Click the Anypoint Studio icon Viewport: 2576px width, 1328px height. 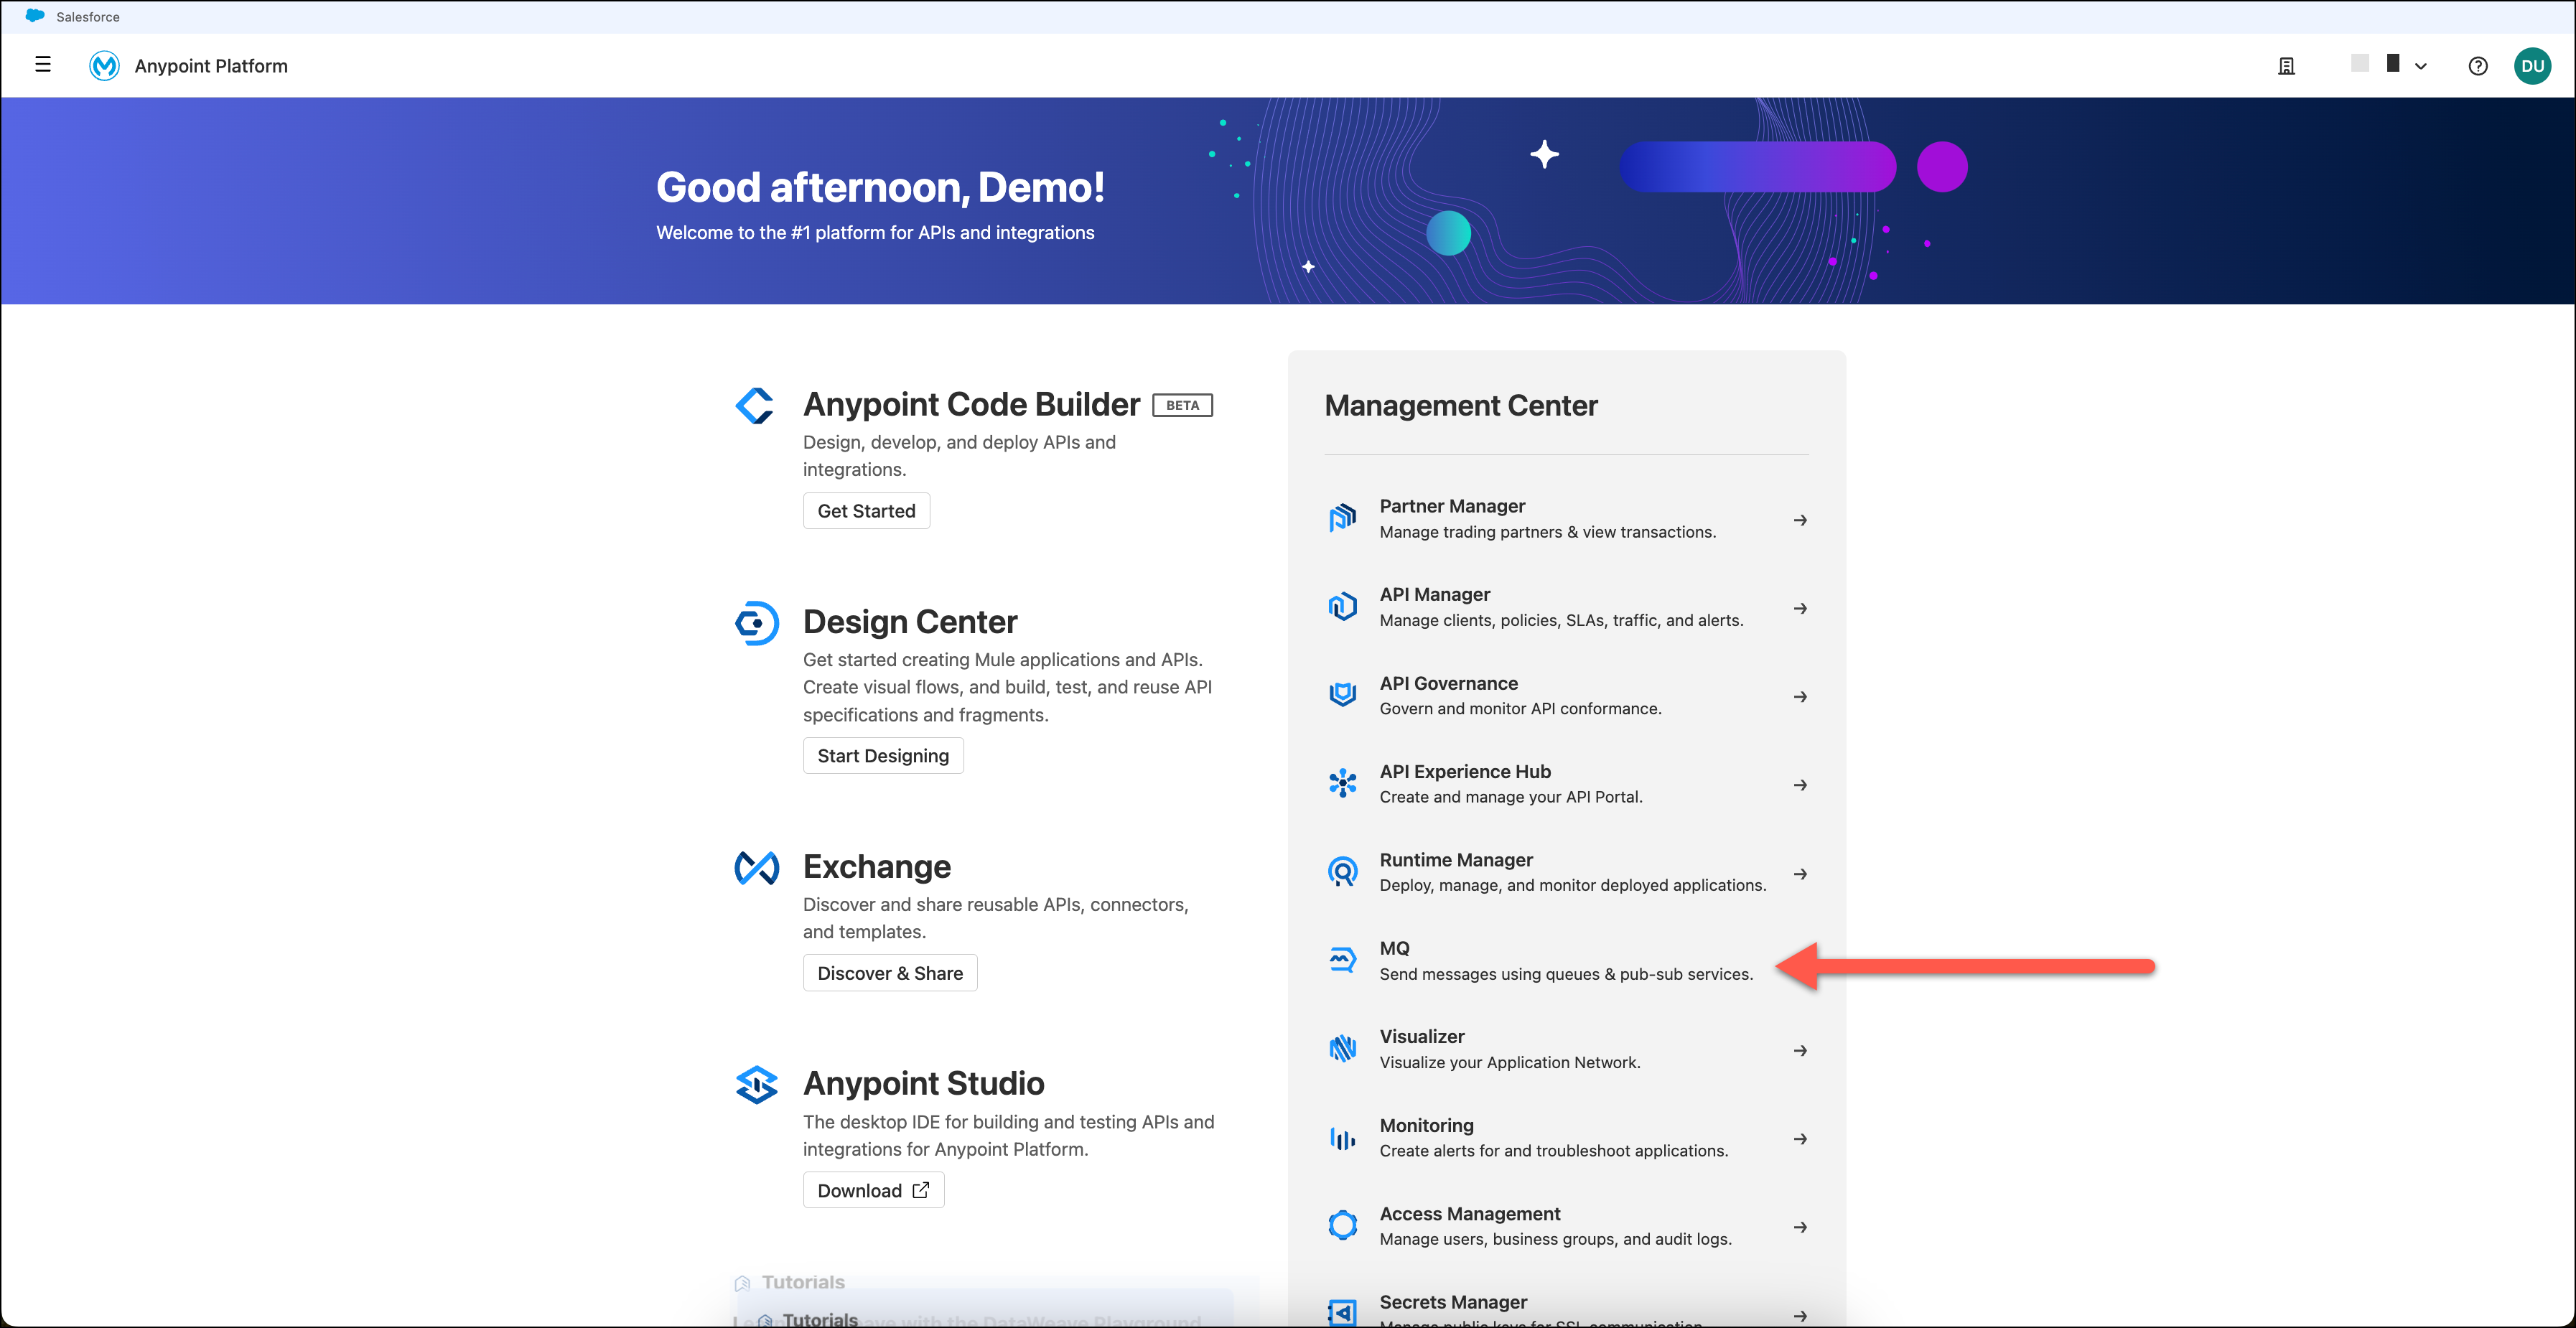757,1084
